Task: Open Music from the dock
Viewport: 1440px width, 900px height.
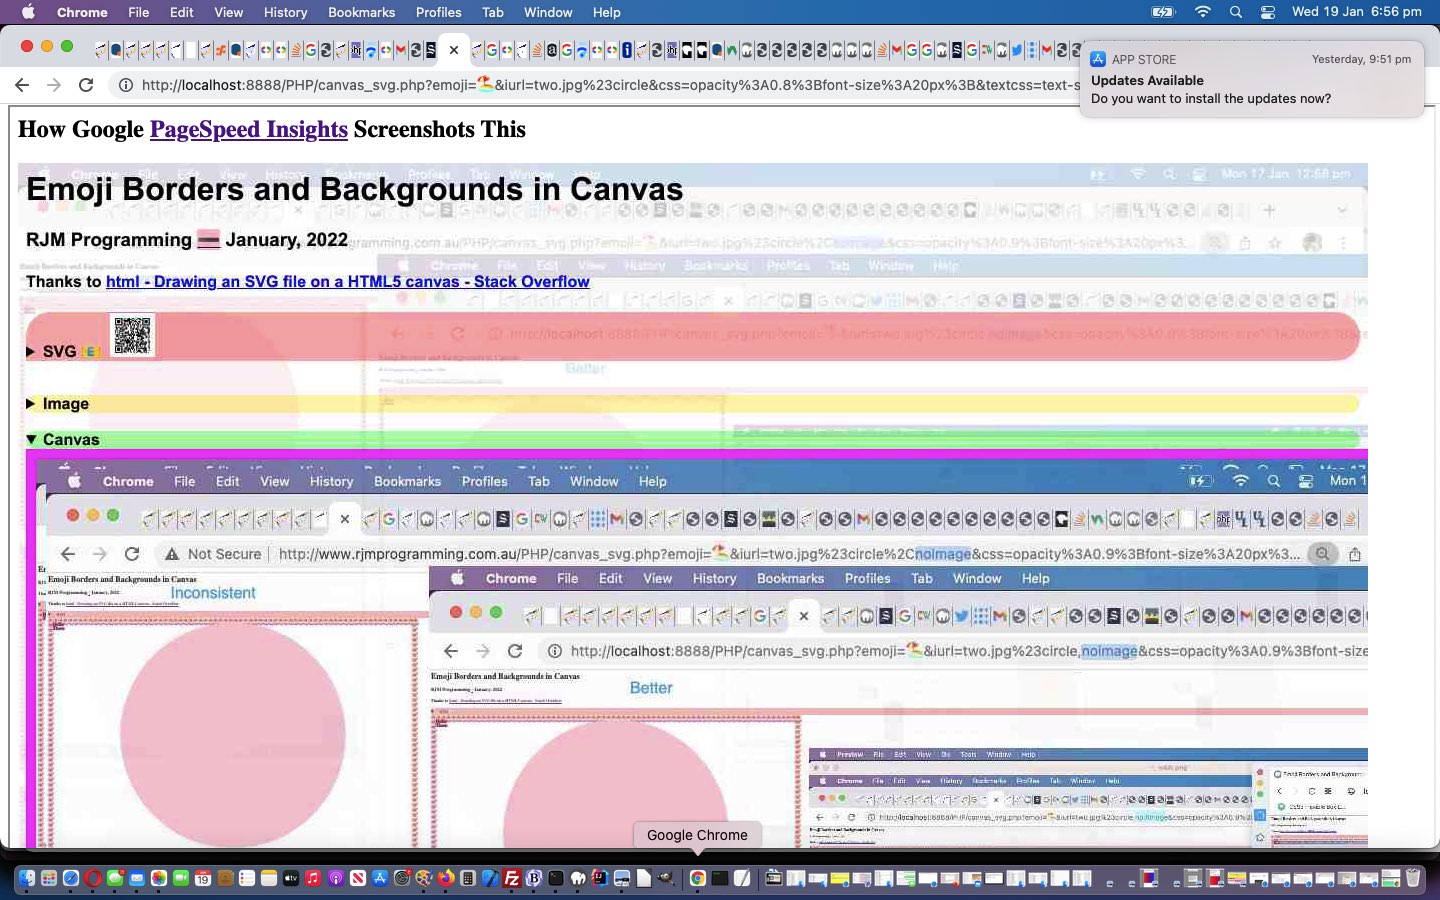Action: (x=312, y=879)
